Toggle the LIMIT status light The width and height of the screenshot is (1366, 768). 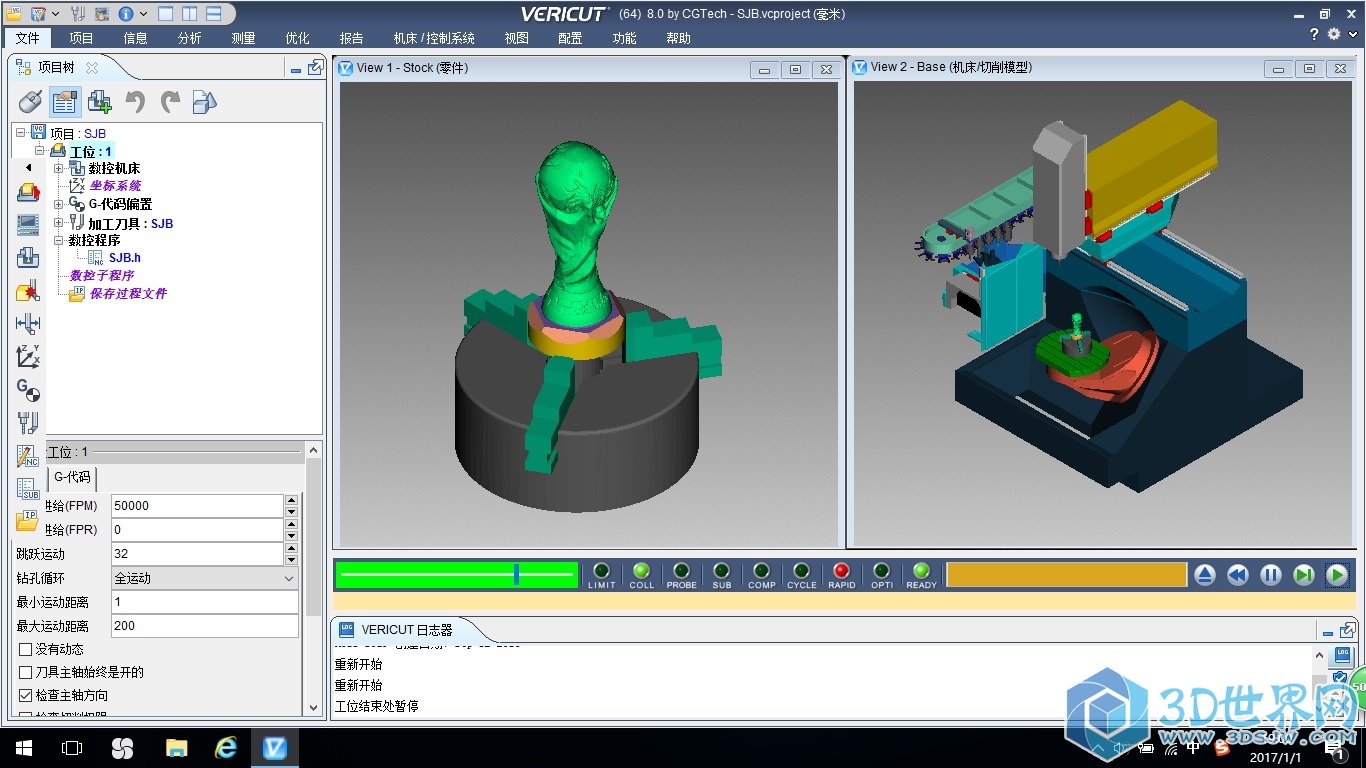pos(601,571)
